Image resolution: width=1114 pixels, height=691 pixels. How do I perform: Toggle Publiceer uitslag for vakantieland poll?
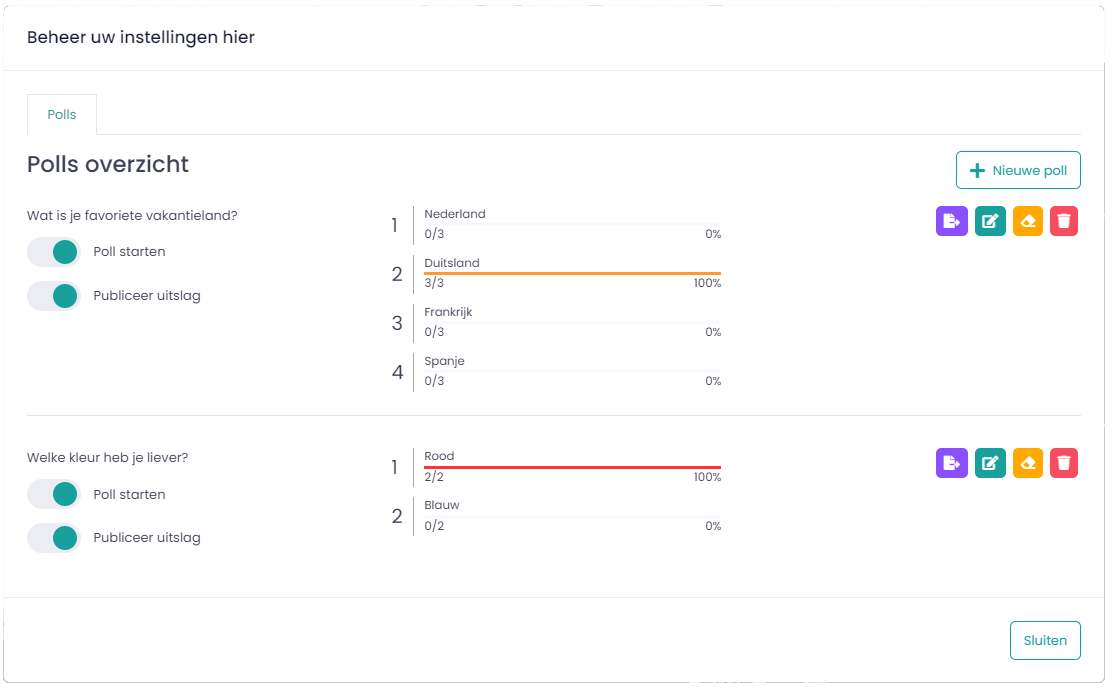[x=54, y=296]
